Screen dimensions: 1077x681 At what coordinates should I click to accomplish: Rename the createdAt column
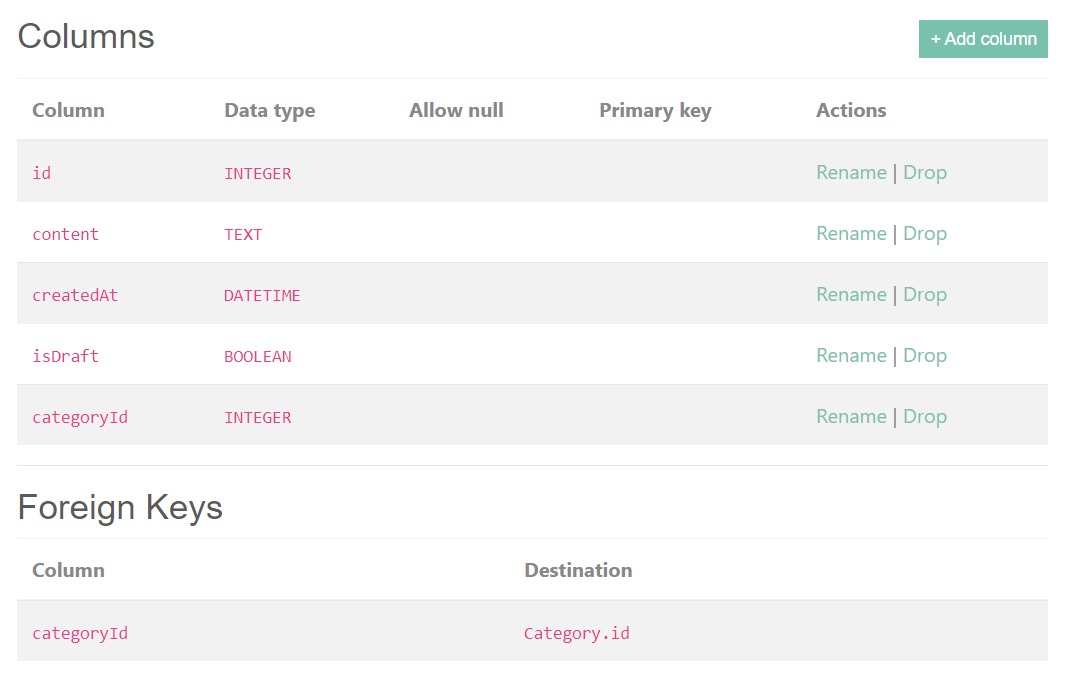click(851, 294)
